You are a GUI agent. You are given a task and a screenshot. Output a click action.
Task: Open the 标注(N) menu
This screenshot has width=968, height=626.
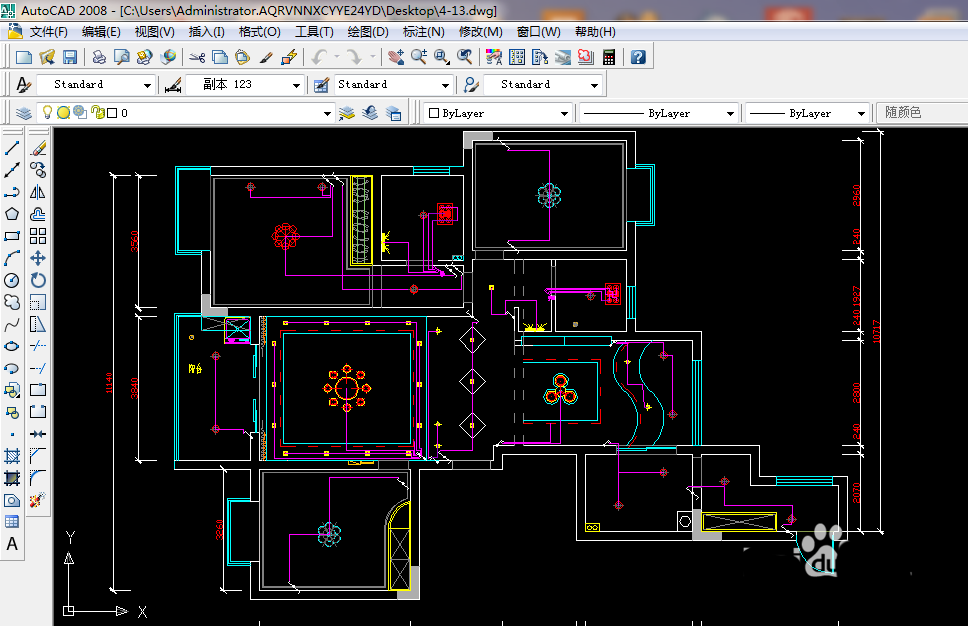coord(423,32)
